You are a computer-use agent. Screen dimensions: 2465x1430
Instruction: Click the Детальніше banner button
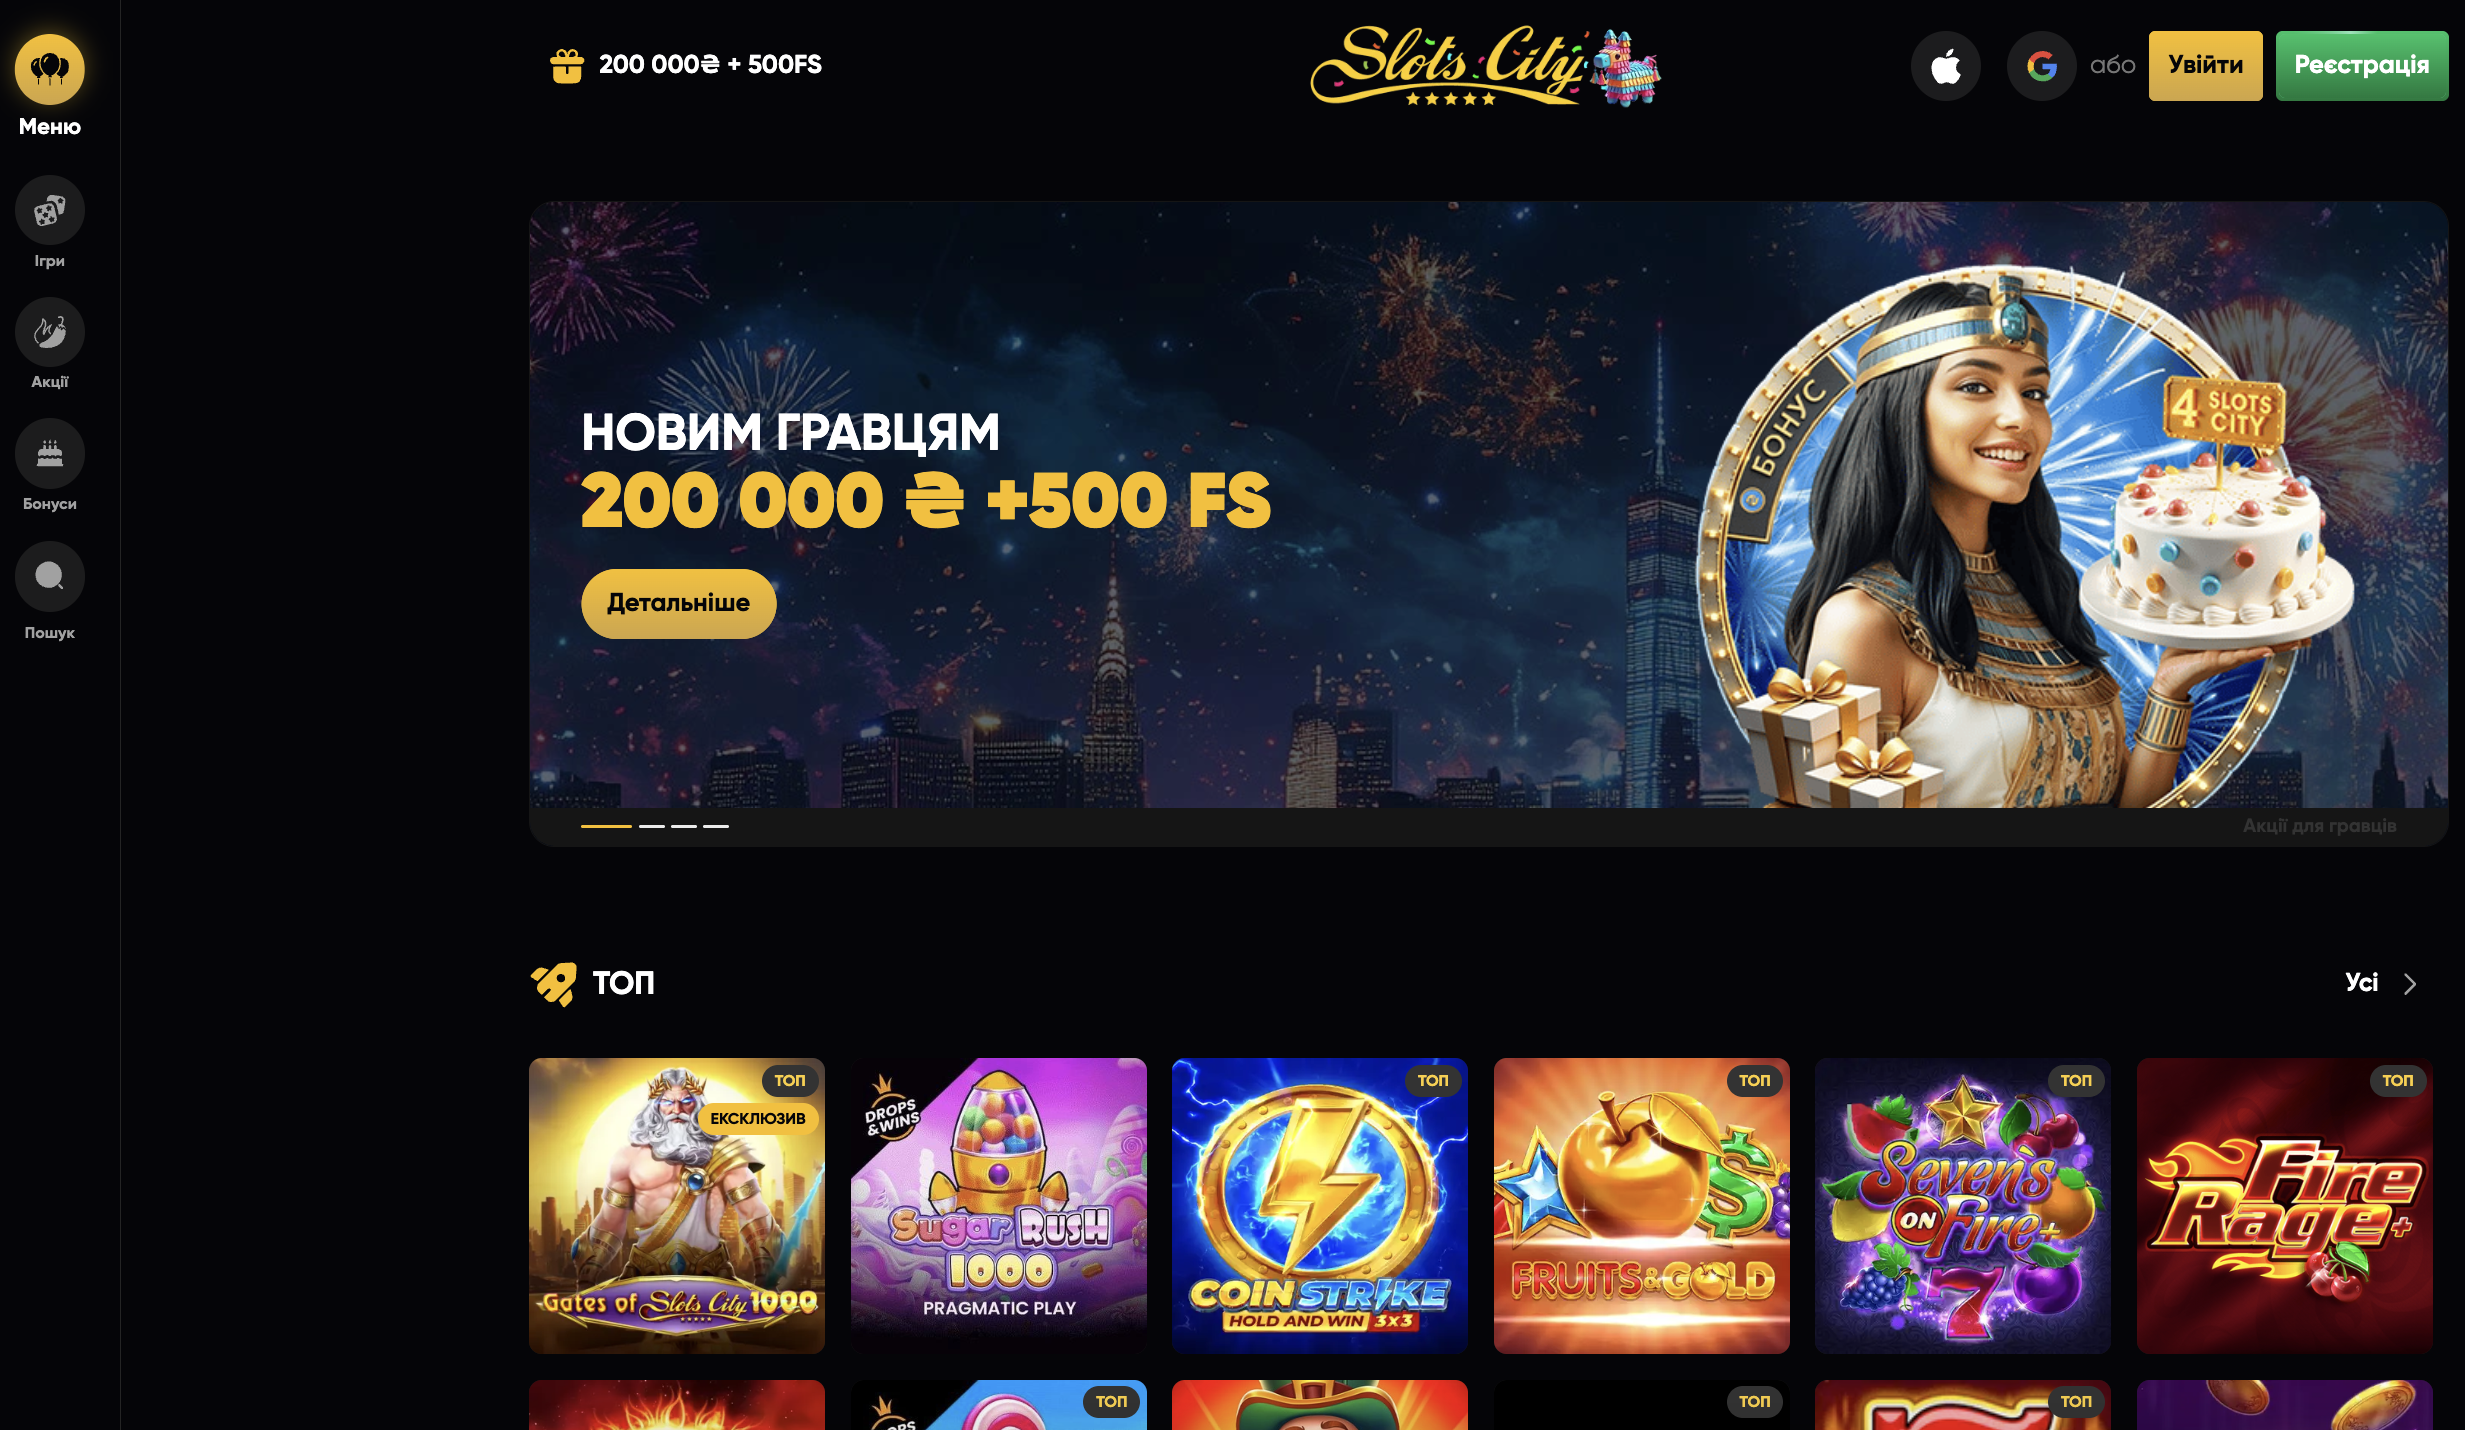click(678, 603)
